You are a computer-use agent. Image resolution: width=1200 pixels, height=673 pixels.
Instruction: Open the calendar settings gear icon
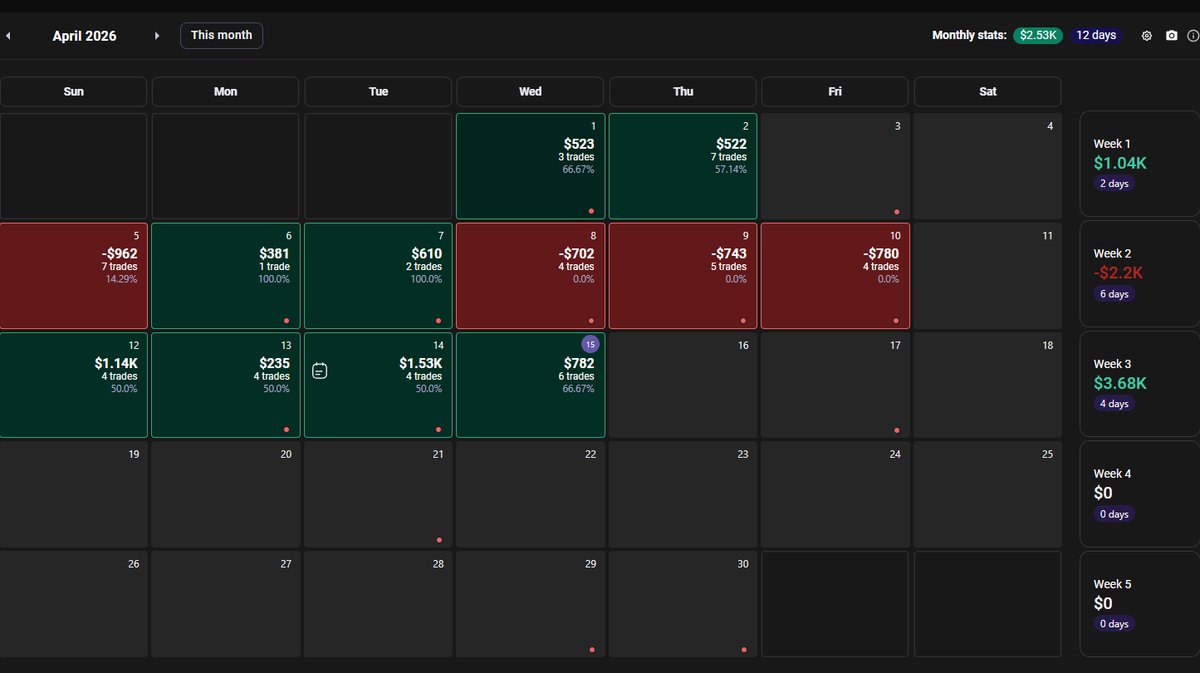1146,35
